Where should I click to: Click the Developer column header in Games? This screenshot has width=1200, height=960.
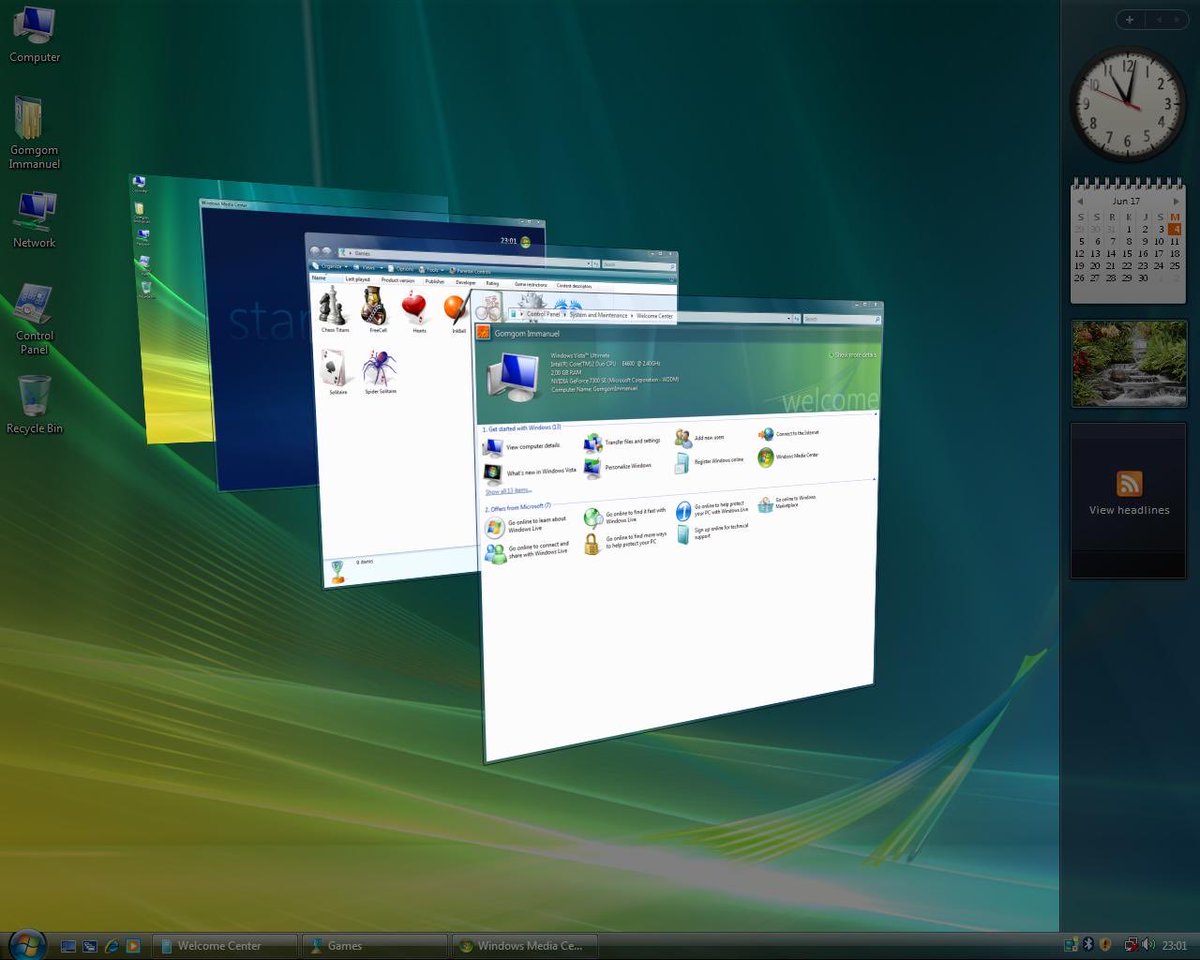click(x=466, y=282)
